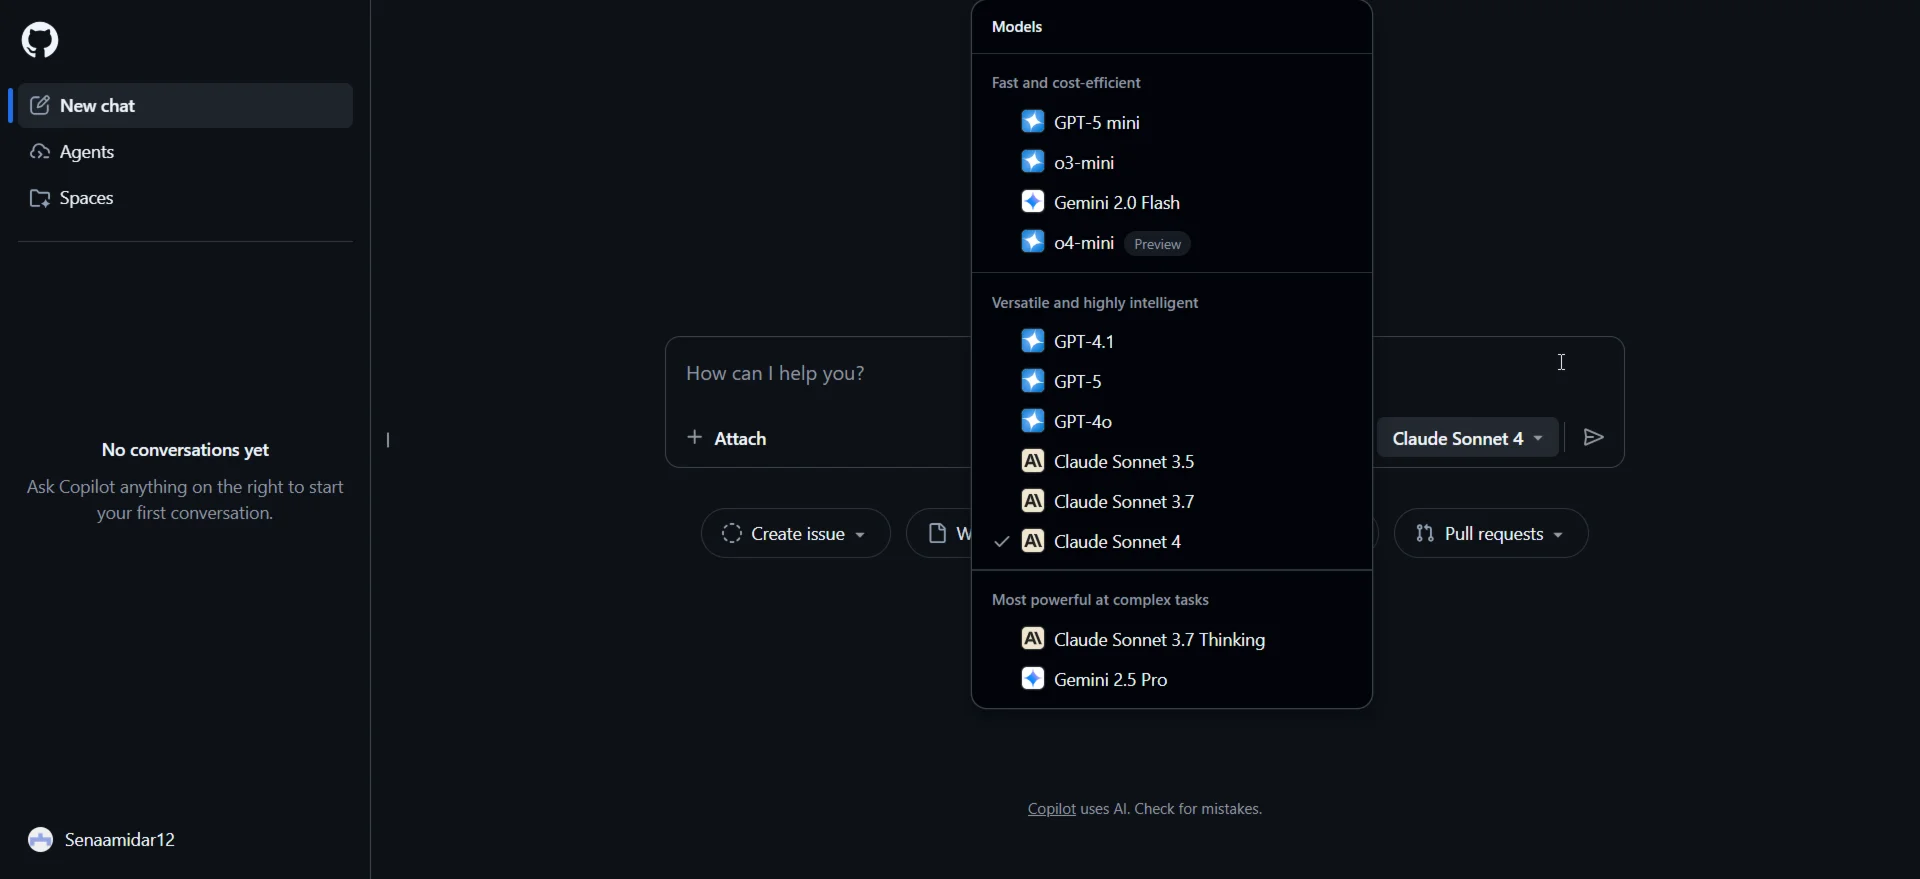This screenshot has width=1920, height=879.
Task: Click the GPT-4o model icon
Action: 1033,421
